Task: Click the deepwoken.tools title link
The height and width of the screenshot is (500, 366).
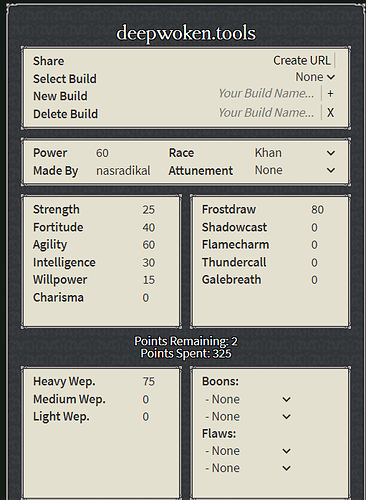Action: pos(186,33)
